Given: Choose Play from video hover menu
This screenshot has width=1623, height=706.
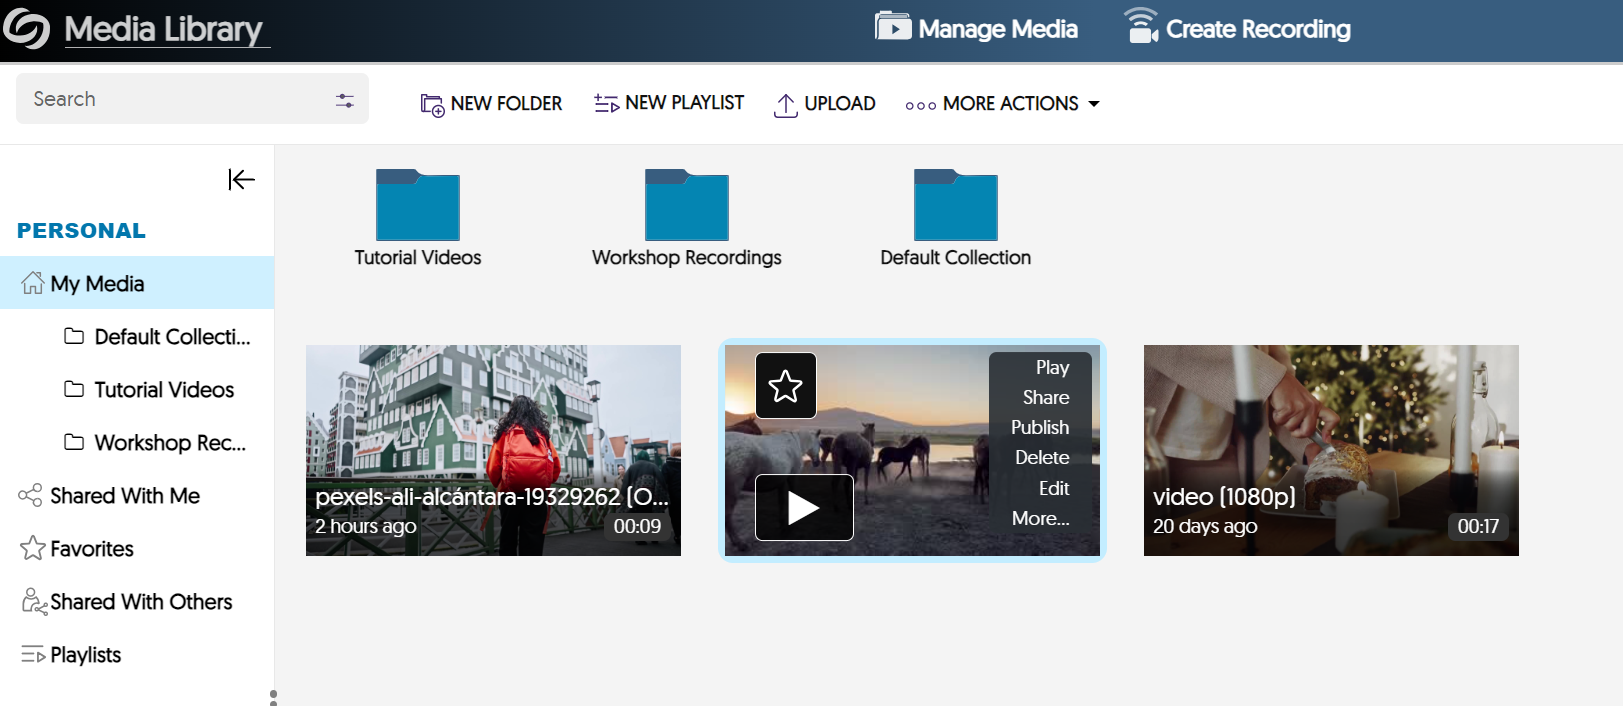Looking at the screenshot, I should click(1052, 367).
